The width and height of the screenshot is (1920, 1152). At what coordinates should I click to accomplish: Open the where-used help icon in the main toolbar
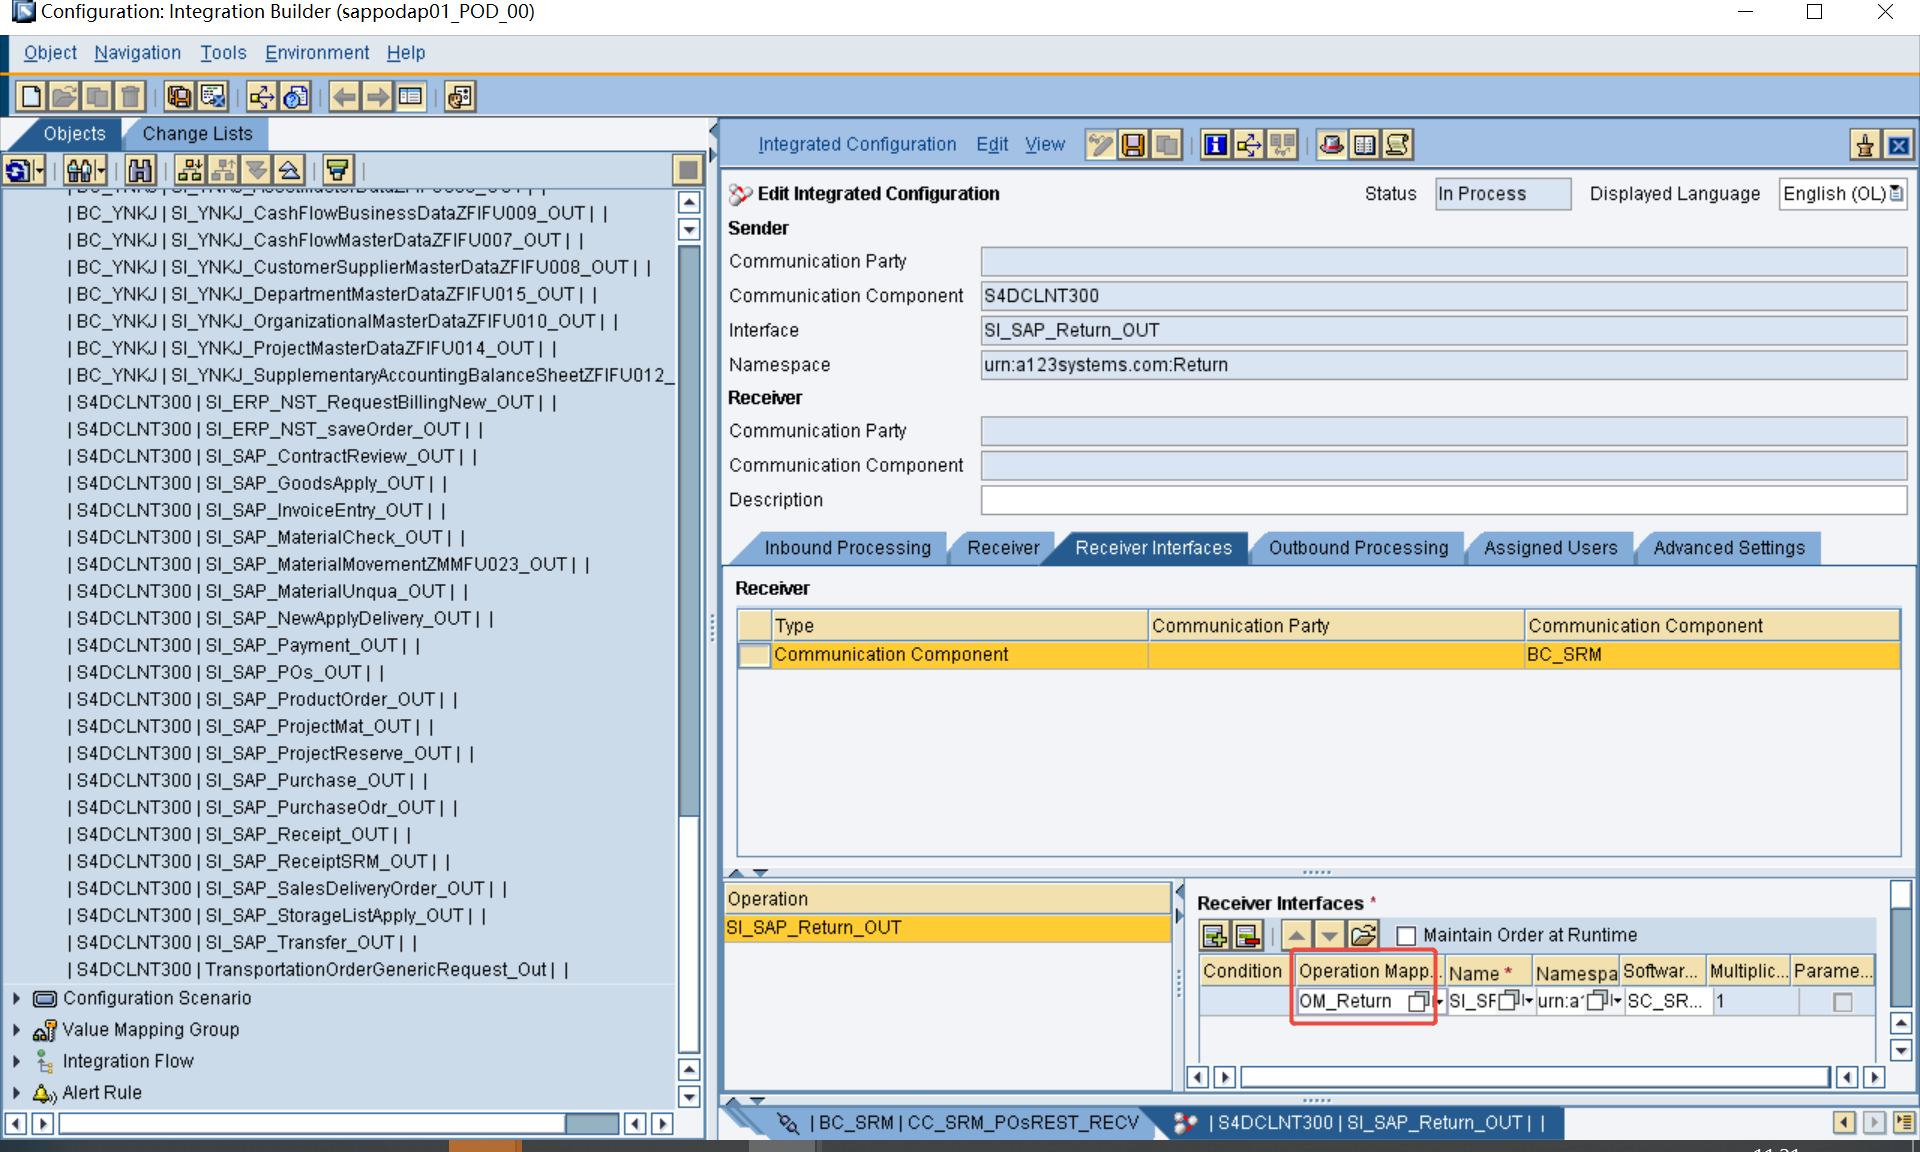(x=296, y=96)
